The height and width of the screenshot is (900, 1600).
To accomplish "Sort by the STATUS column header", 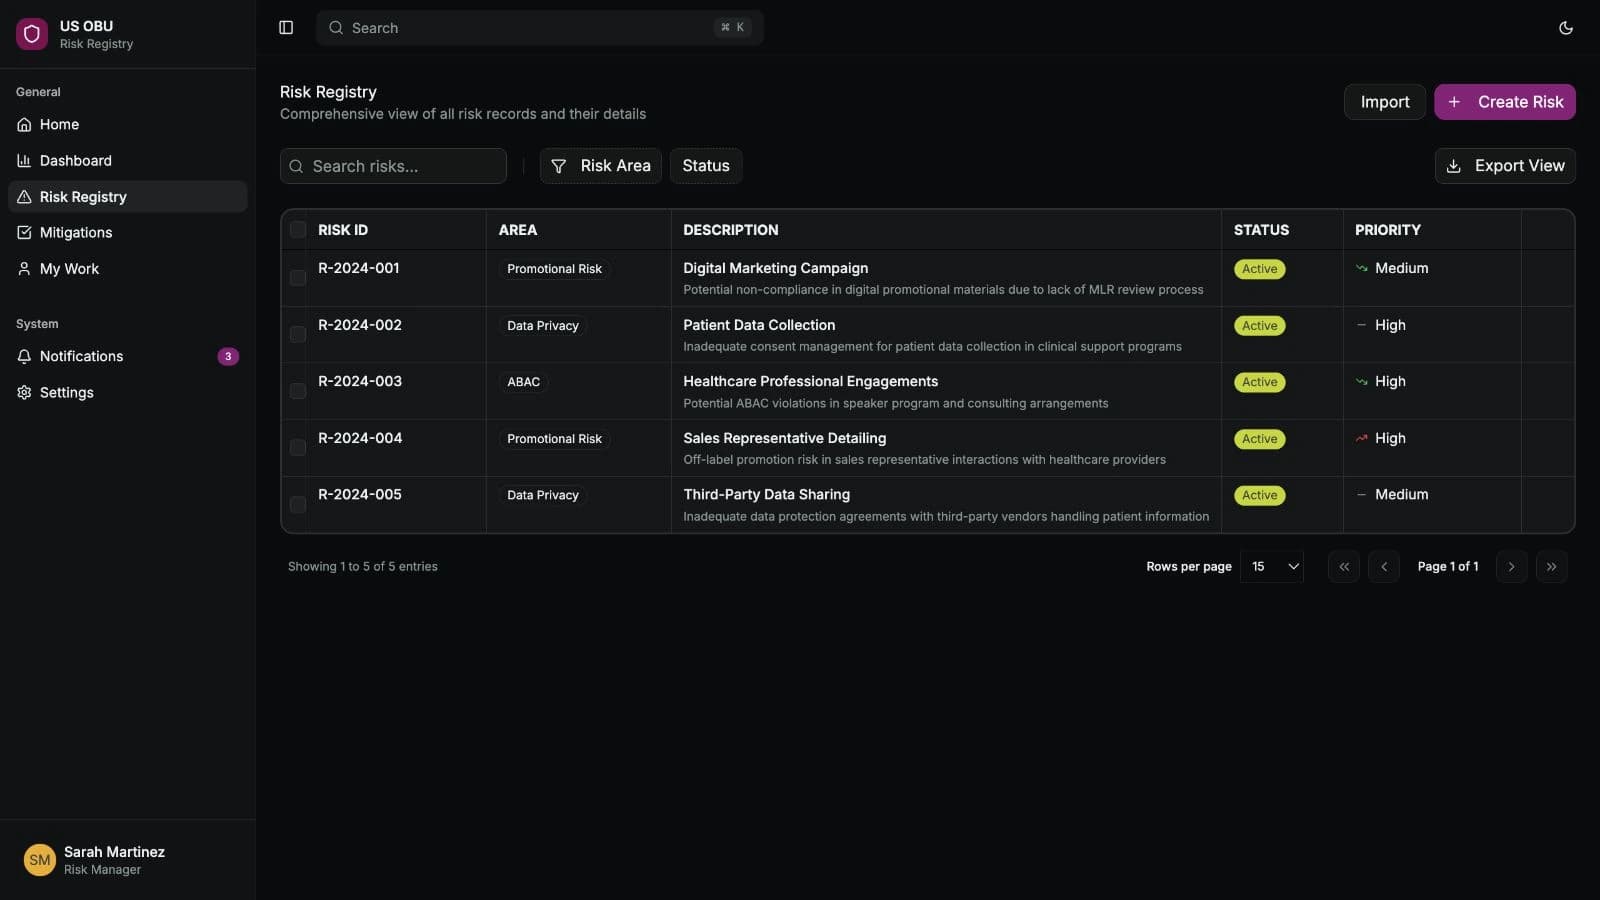I will click(x=1261, y=230).
